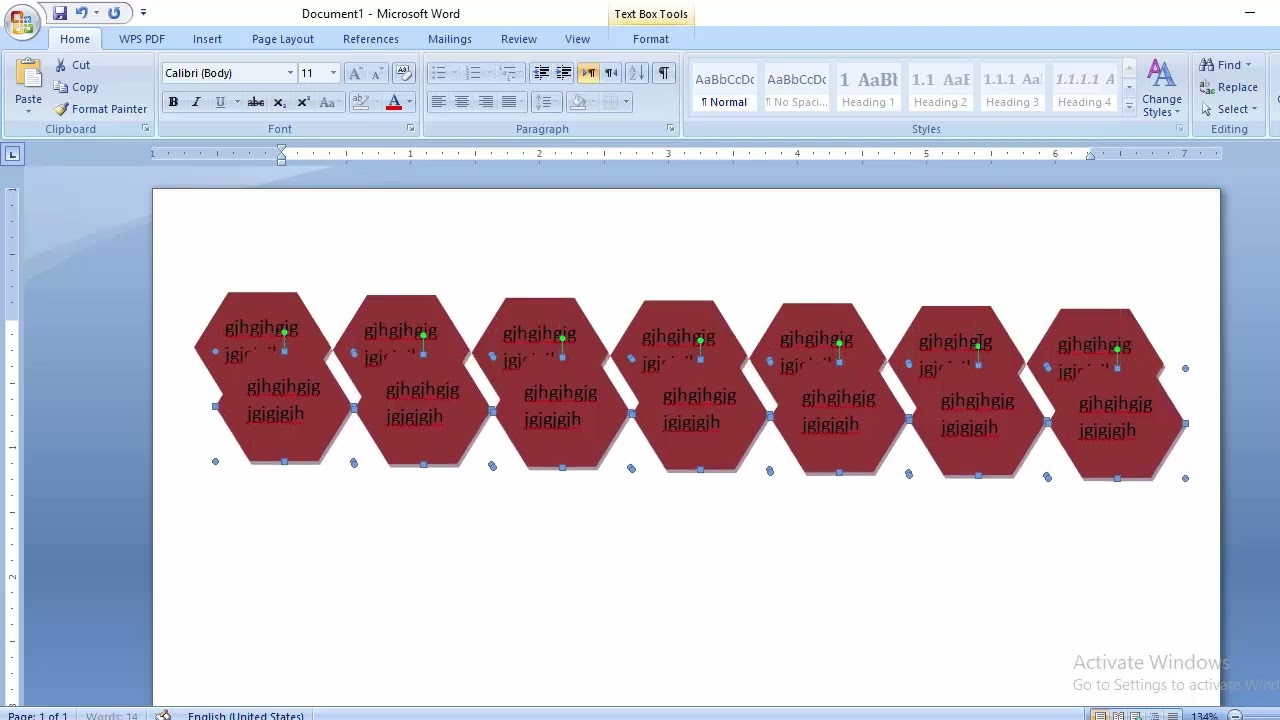Open the References tab
This screenshot has width=1280, height=720.
371,39
